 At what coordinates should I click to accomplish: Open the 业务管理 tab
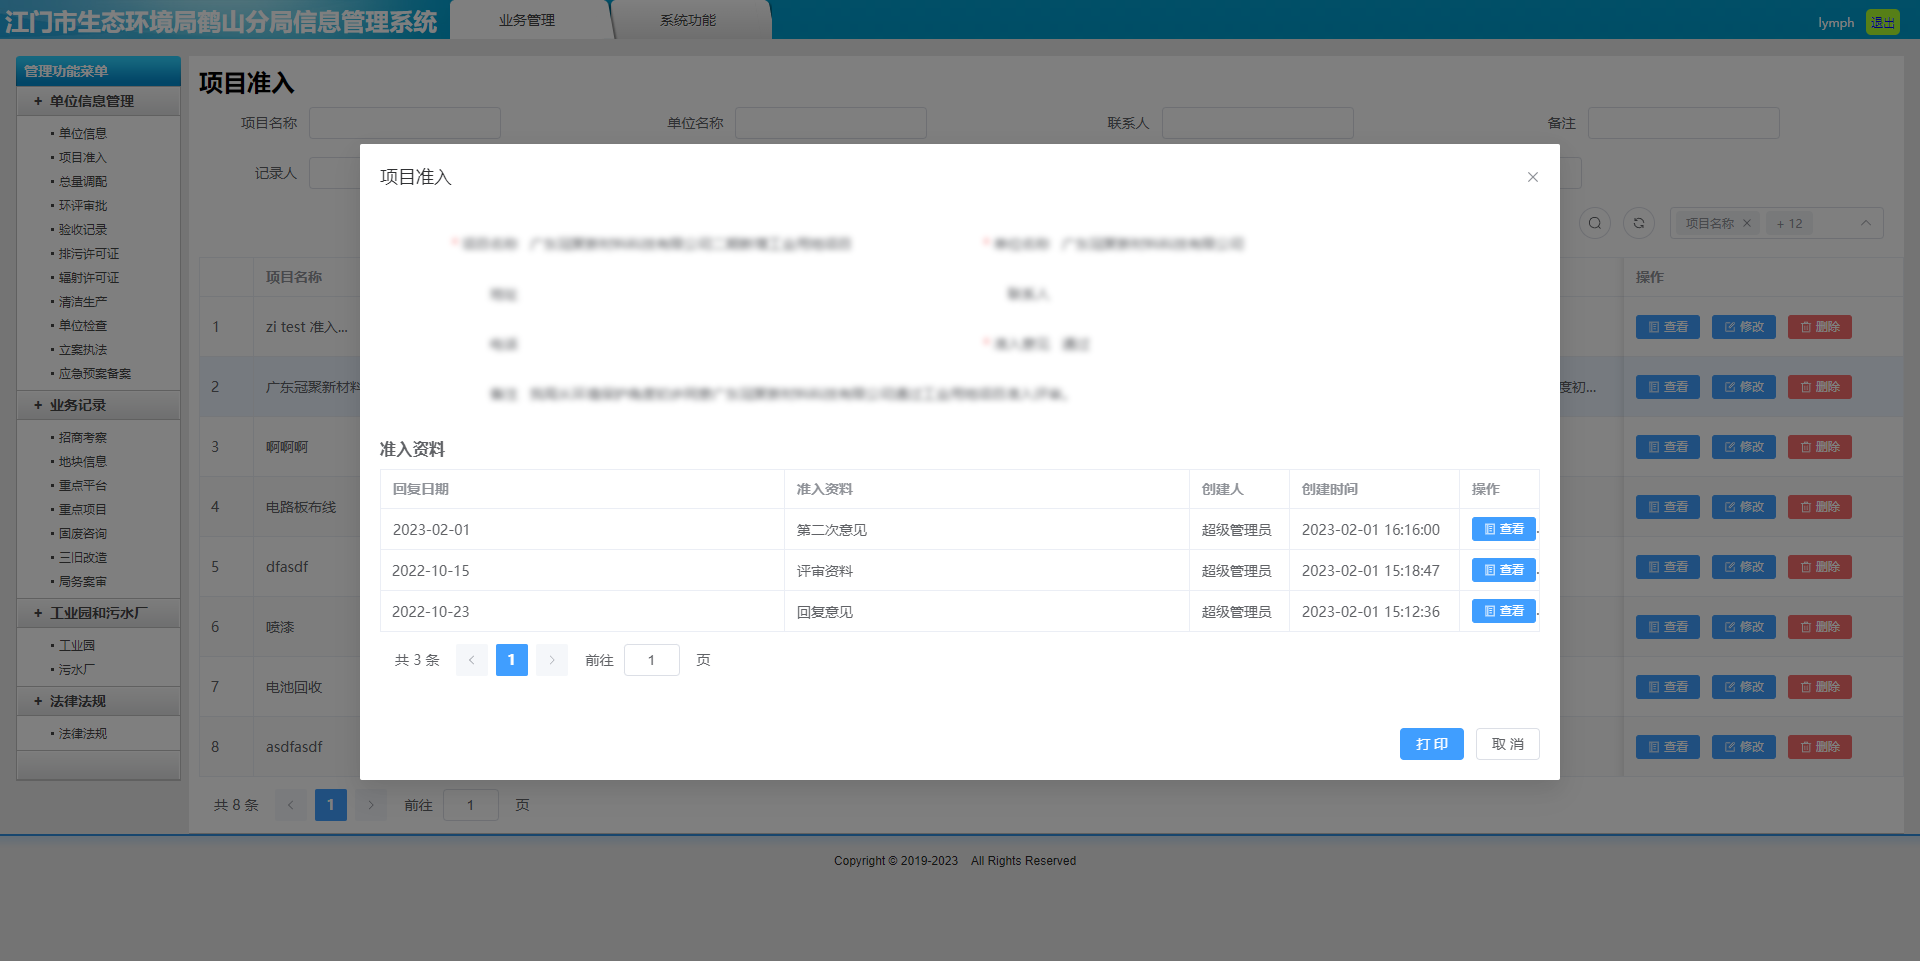pos(527,20)
